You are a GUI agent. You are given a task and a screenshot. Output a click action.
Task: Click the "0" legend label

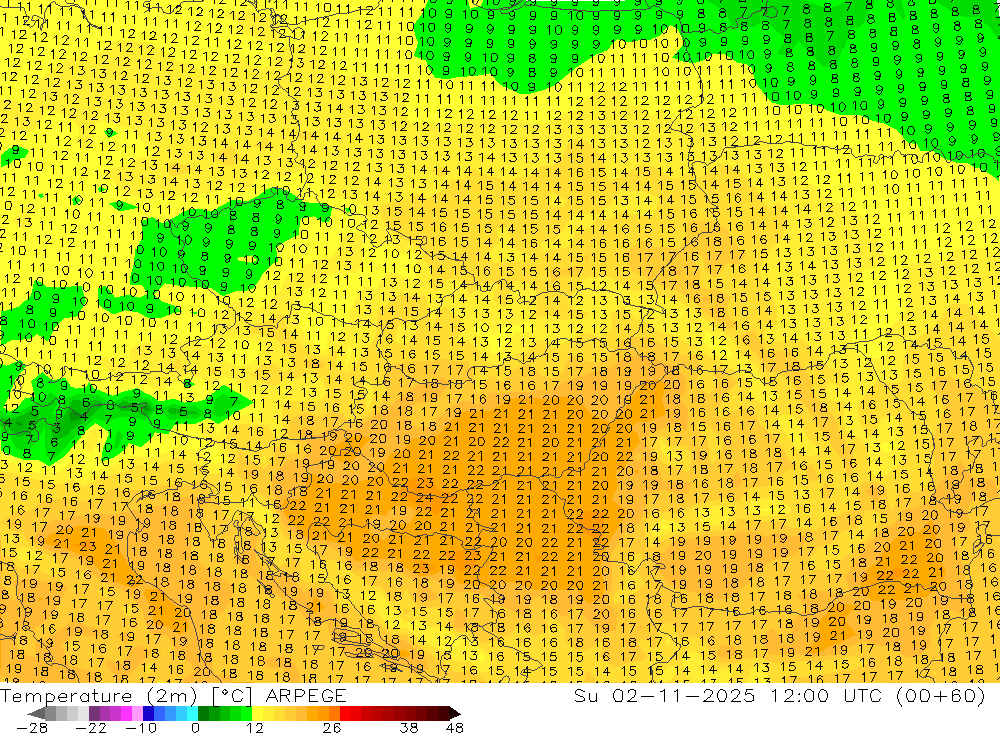coord(195,727)
